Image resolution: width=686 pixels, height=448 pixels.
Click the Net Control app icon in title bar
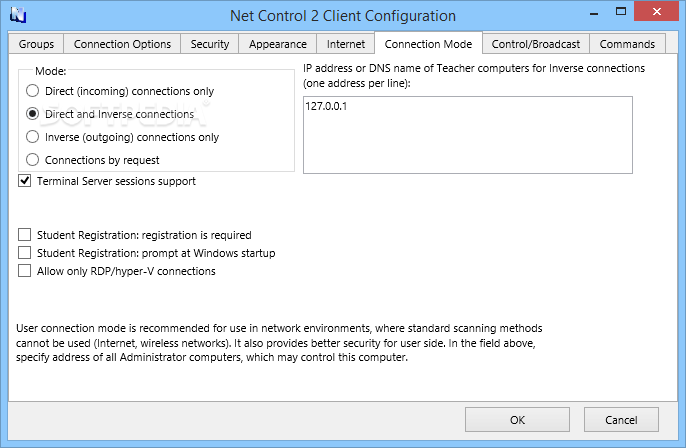[x=18, y=15]
